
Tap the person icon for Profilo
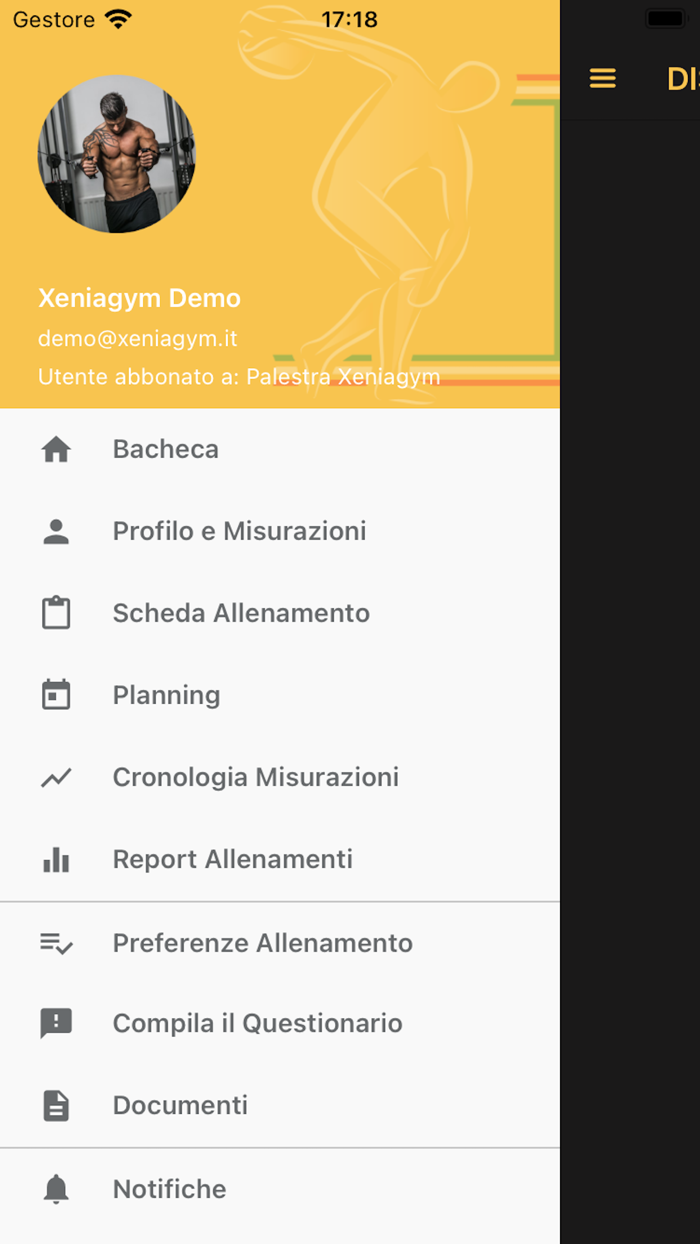pyautogui.click(x=56, y=532)
